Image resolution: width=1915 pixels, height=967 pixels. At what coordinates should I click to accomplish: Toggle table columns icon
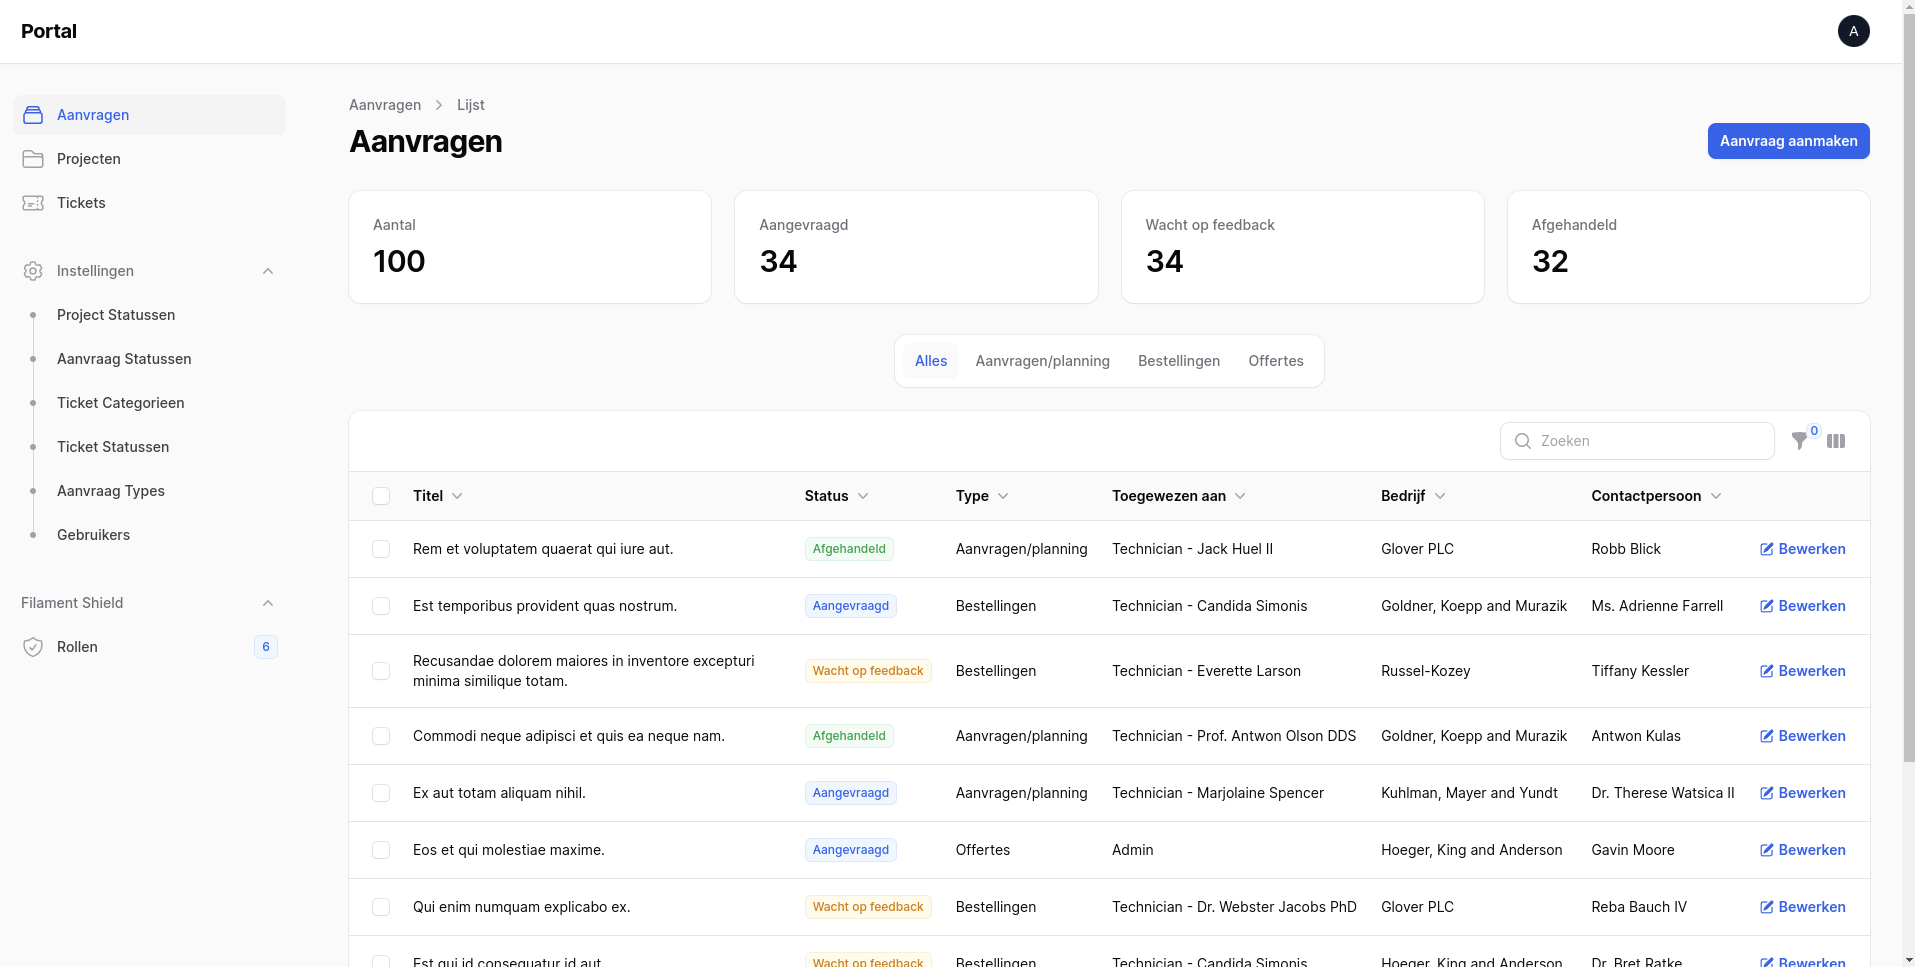(x=1836, y=441)
